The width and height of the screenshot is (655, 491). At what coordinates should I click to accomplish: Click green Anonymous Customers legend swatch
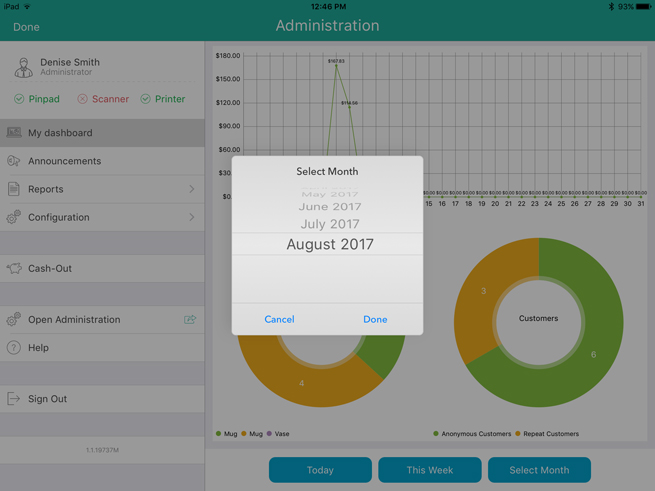coord(436,434)
